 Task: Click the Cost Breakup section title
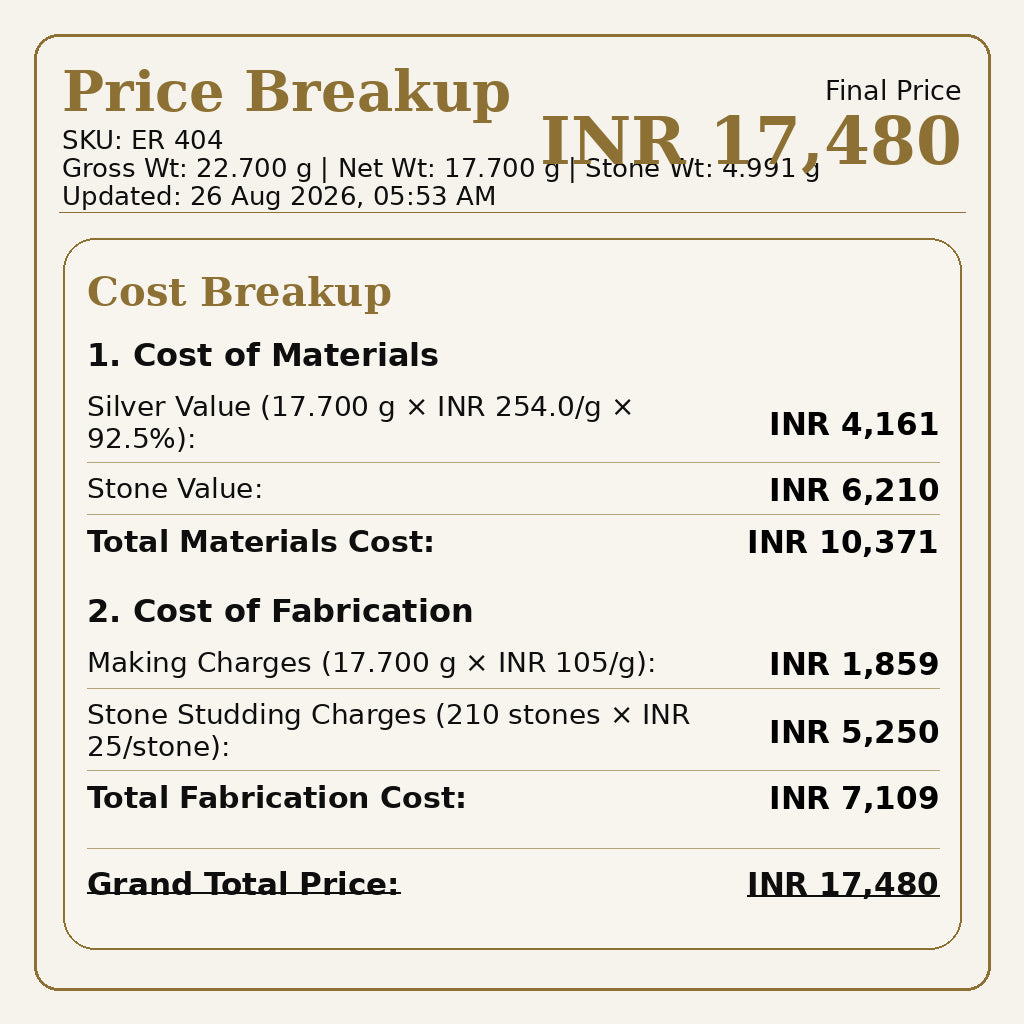click(x=239, y=291)
